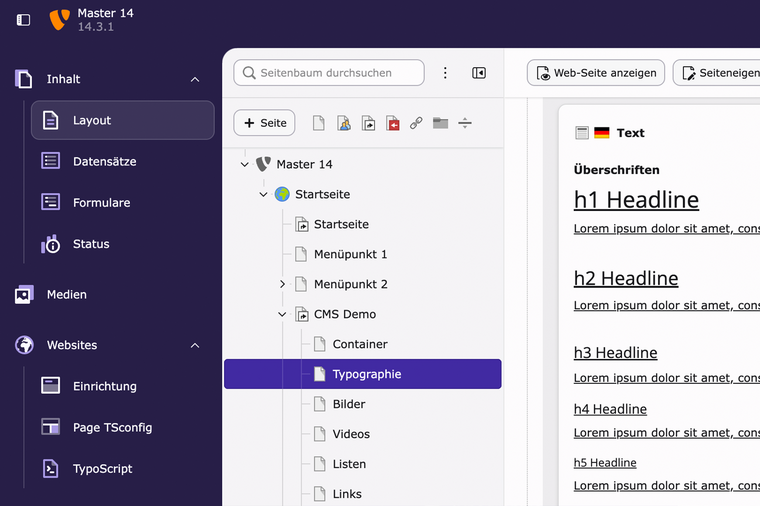The height and width of the screenshot is (506, 760).
Task: Select Master 14 in page tree
Action: pyautogui.click(x=304, y=164)
